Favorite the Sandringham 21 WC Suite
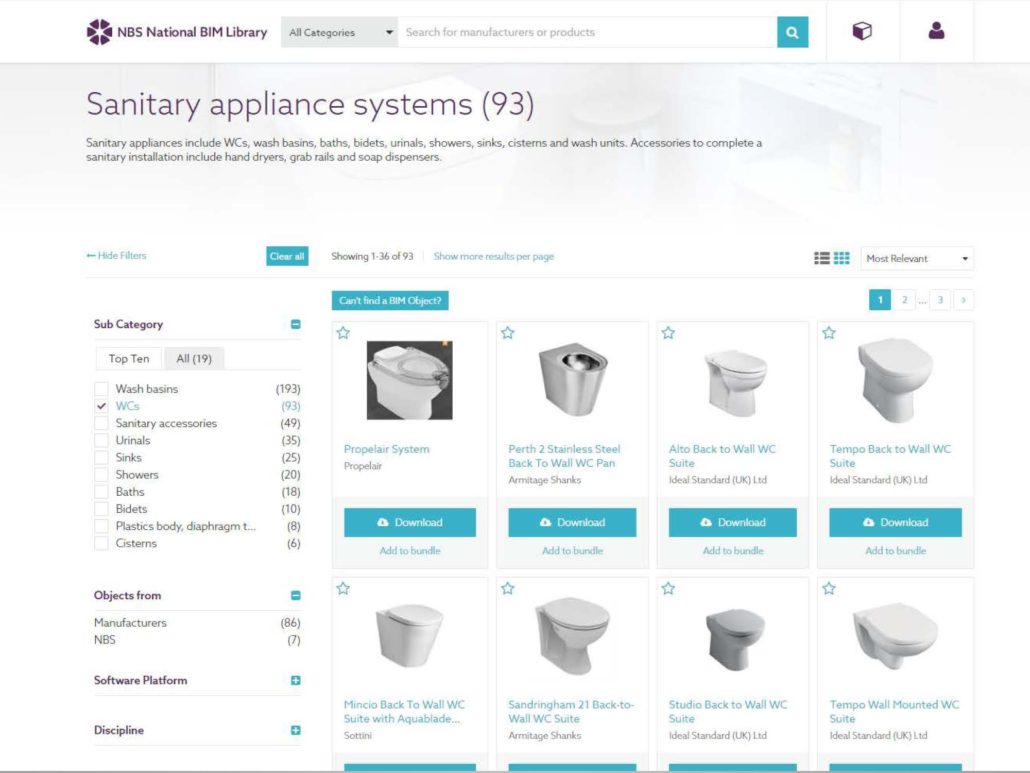The width and height of the screenshot is (1030, 773). click(507, 588)
